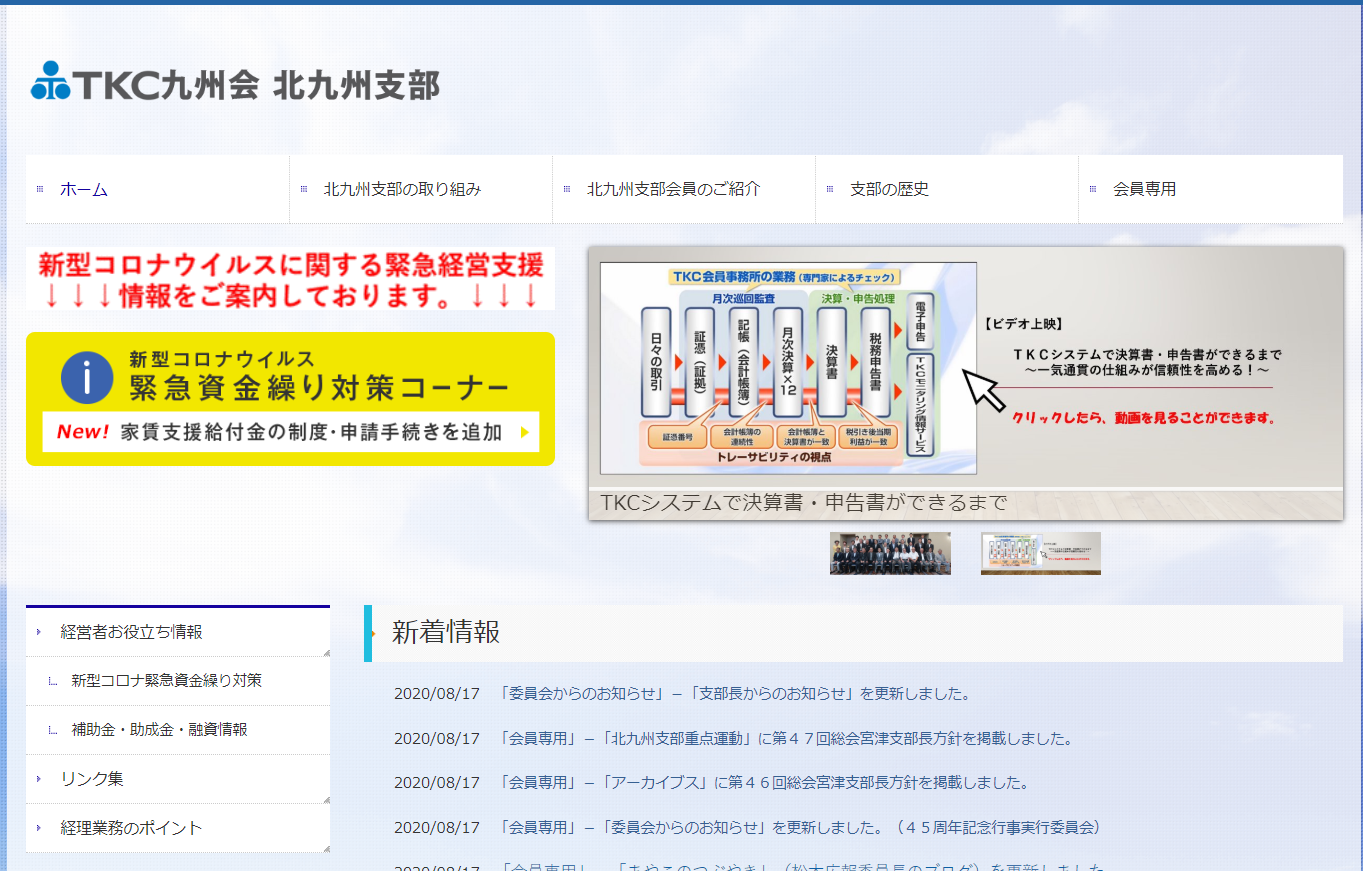Click red text クリックしたら、動画を見ることができます
This screenshot has width=1363, height=871.
point(1144,418)
